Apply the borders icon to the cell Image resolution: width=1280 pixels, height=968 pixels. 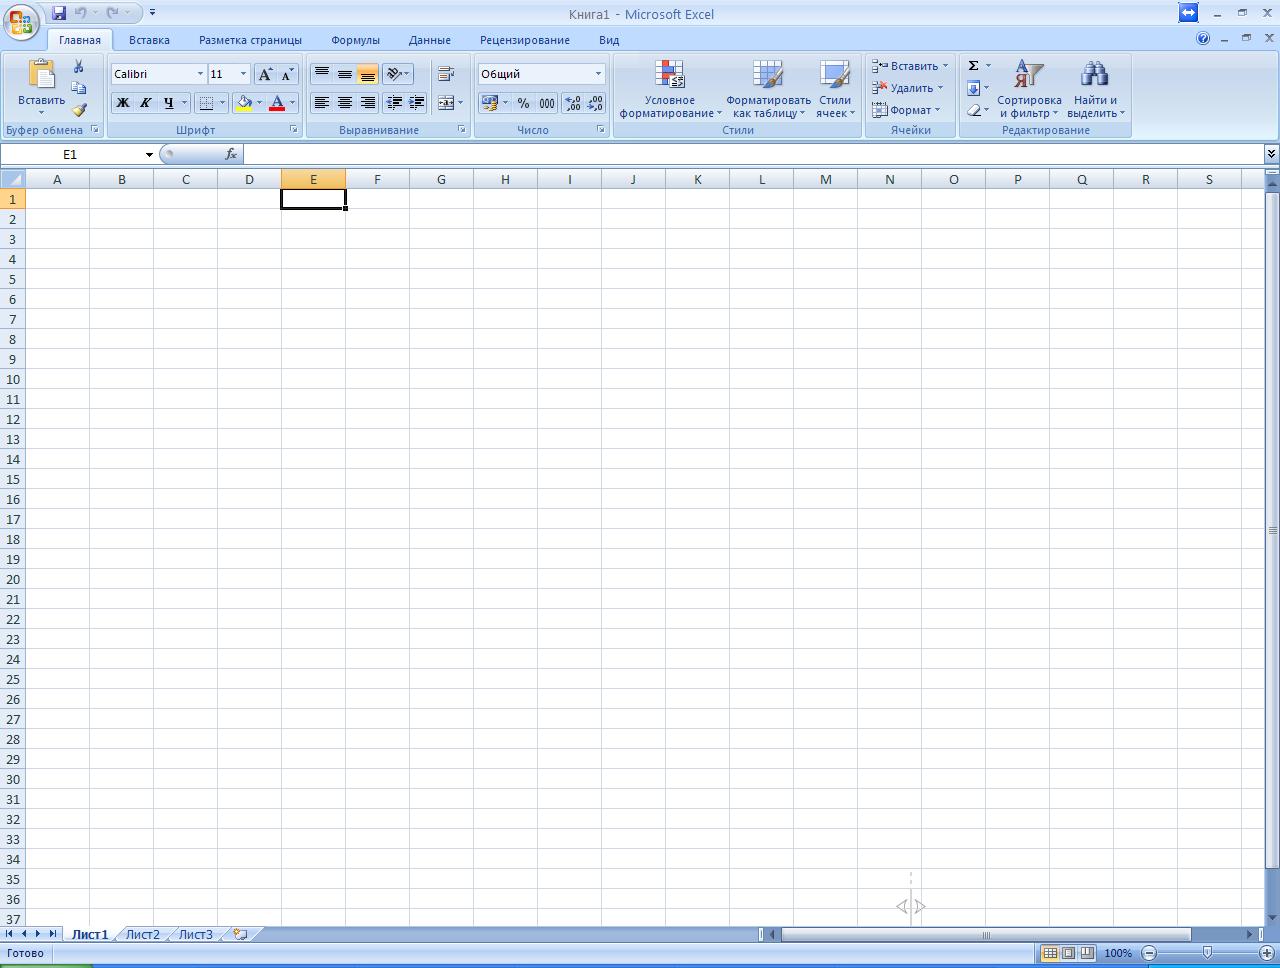tap(206, 103)
